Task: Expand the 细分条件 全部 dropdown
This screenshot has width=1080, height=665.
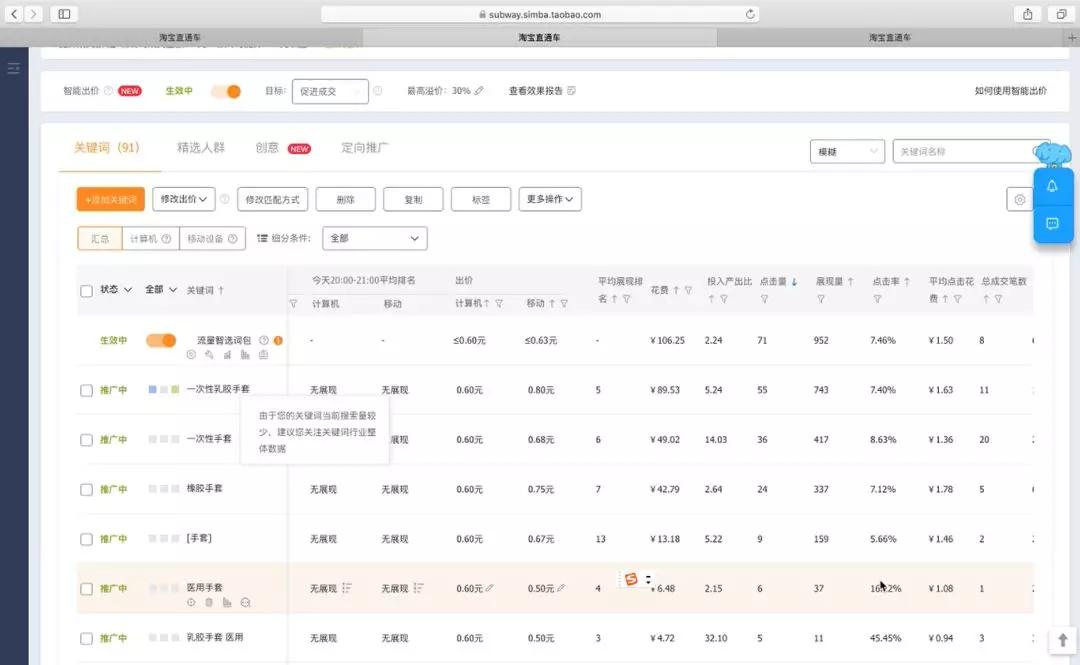Action: [x=374, y=238]
